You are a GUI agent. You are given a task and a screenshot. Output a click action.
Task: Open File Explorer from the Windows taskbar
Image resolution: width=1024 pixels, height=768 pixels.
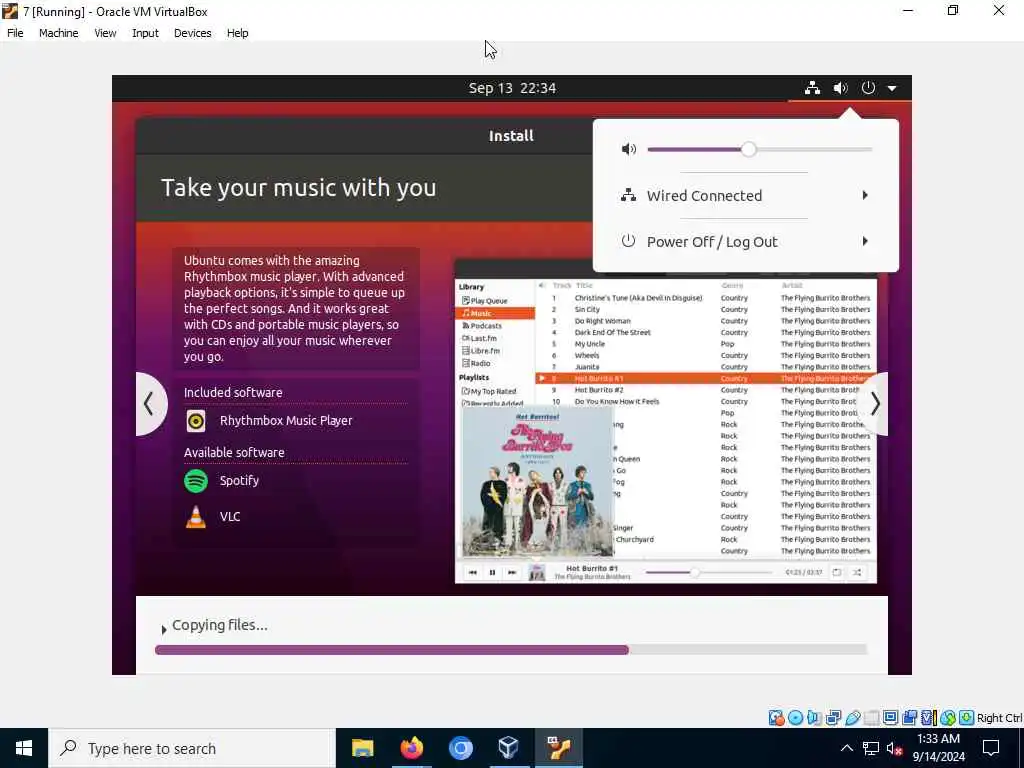(x=362, y=748)
